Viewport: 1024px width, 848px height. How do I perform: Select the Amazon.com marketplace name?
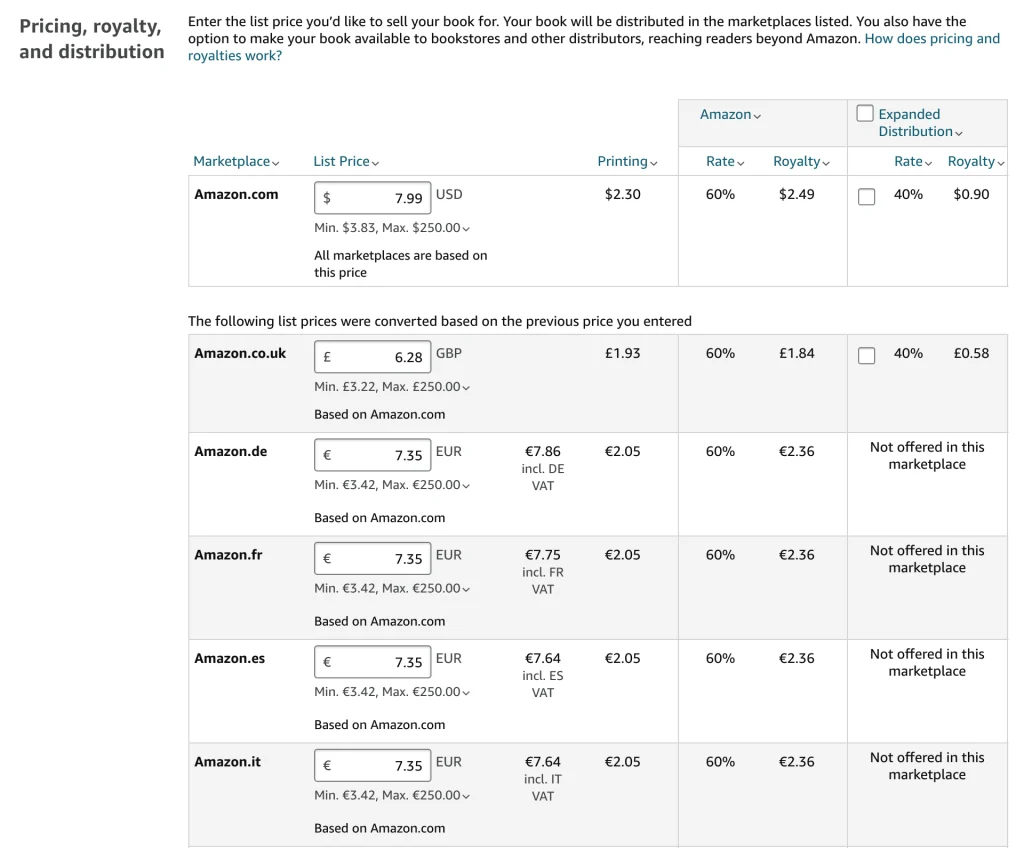coord(236,194)
